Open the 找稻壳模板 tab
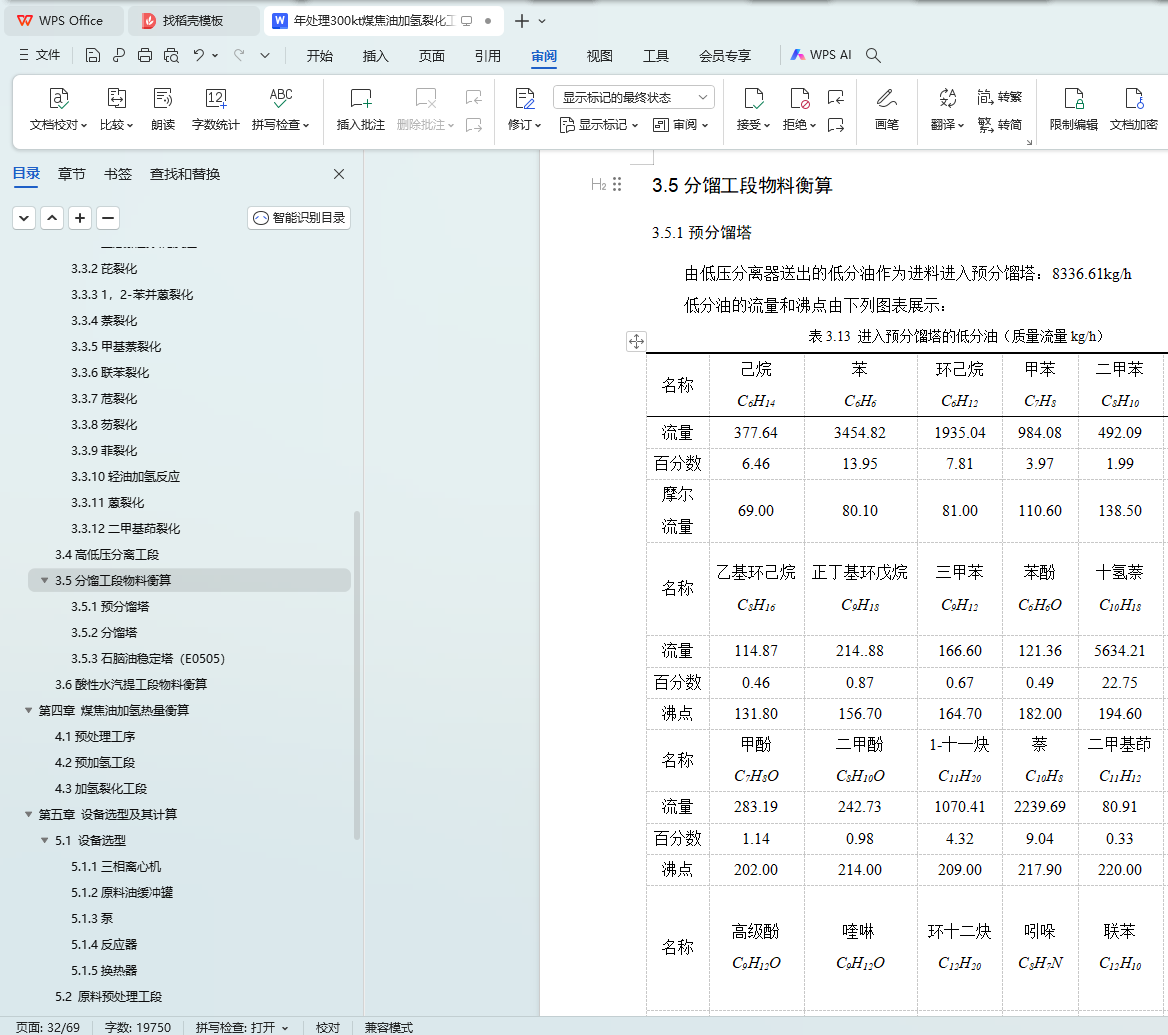 coord(193,21)
